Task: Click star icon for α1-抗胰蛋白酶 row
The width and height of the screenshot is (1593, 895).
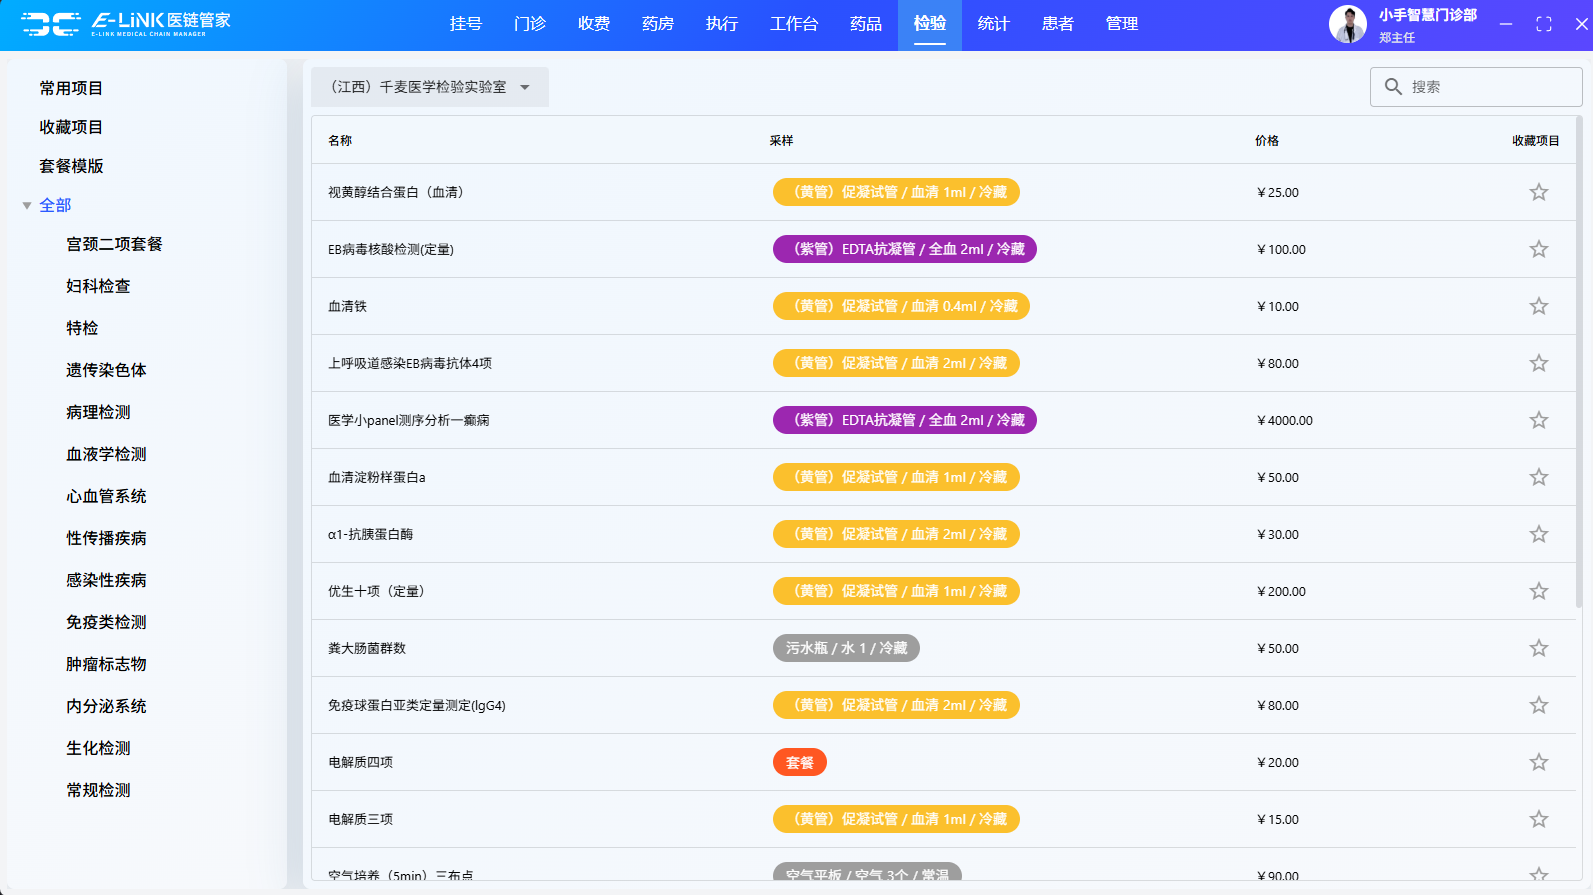Action: 1538,534
